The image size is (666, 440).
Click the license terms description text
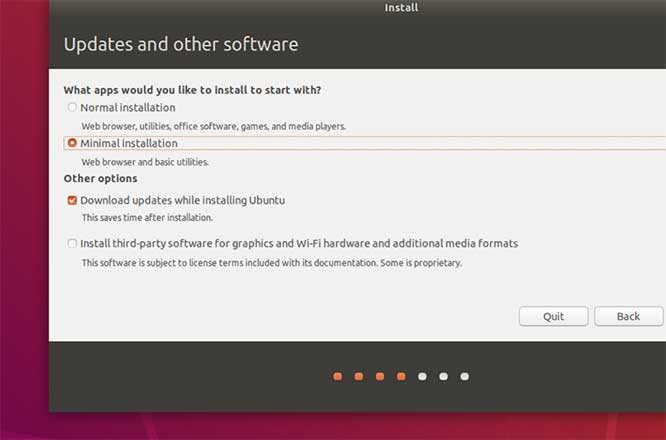271,263
